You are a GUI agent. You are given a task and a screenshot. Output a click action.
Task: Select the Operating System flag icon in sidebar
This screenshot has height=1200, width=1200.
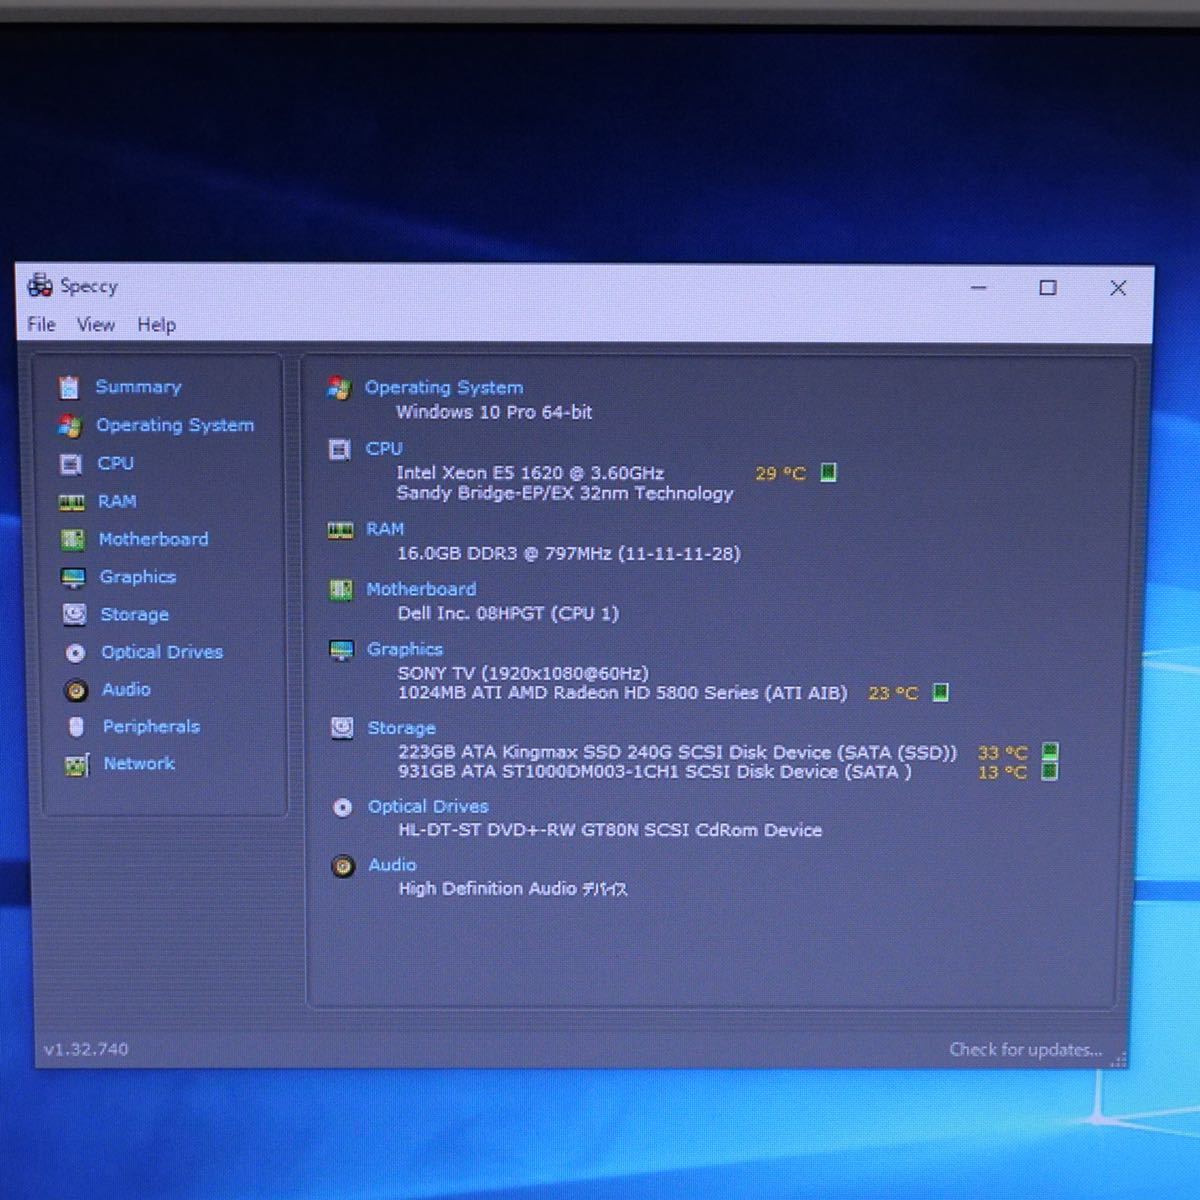[70, 426]
